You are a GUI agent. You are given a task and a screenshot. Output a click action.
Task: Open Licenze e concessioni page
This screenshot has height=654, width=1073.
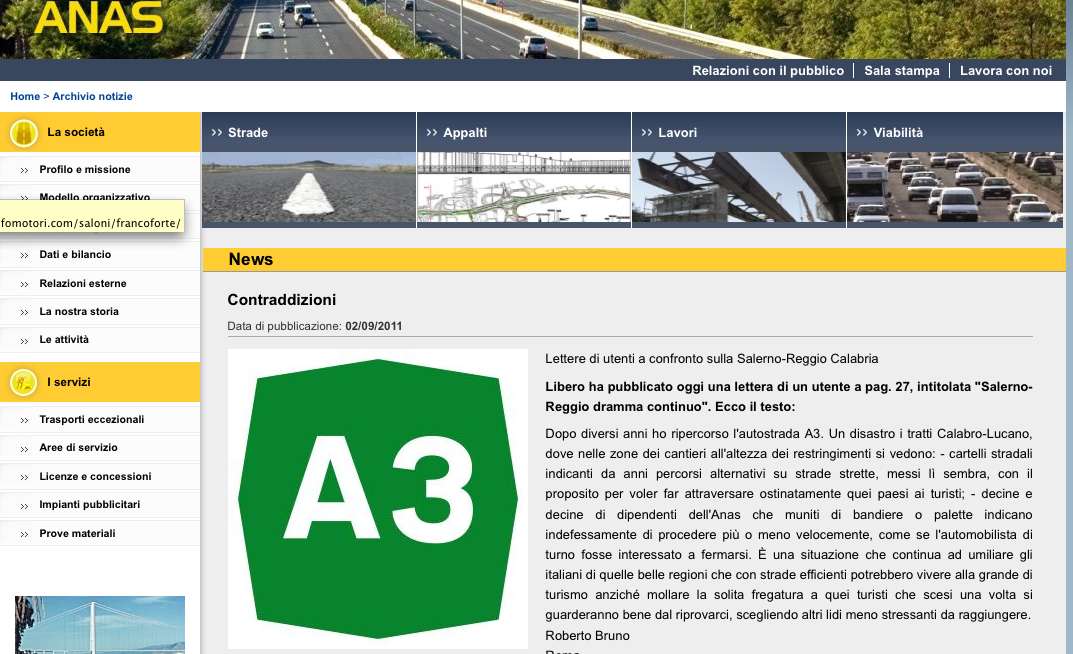point(95,476)
